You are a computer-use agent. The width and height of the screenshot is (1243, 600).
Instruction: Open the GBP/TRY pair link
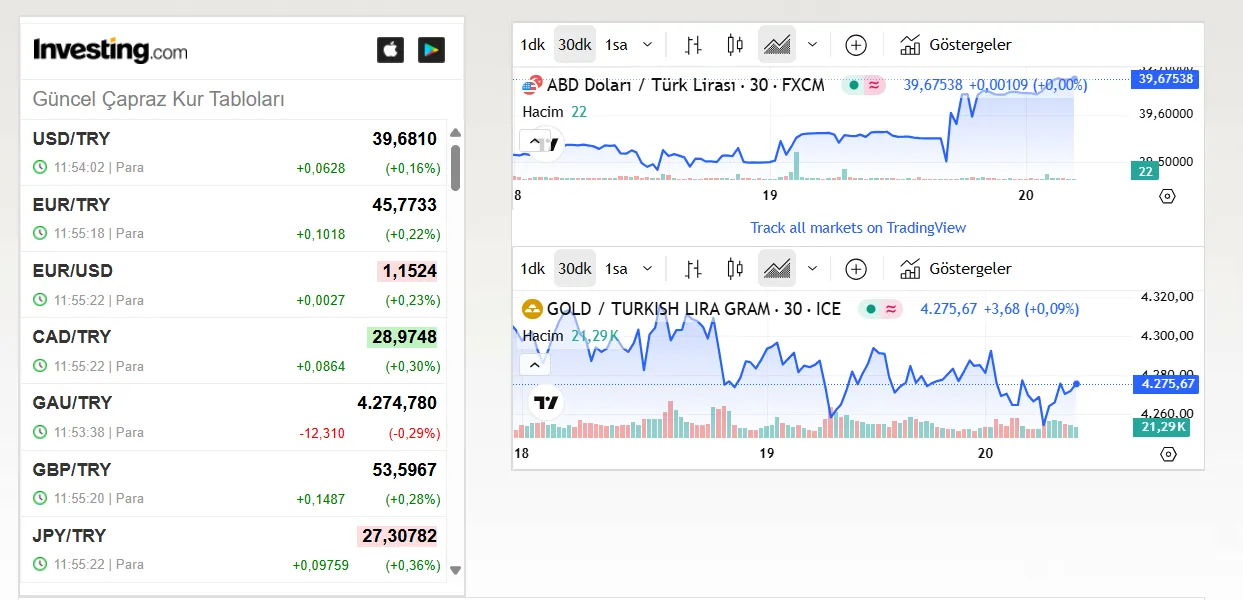pos(71,469)
